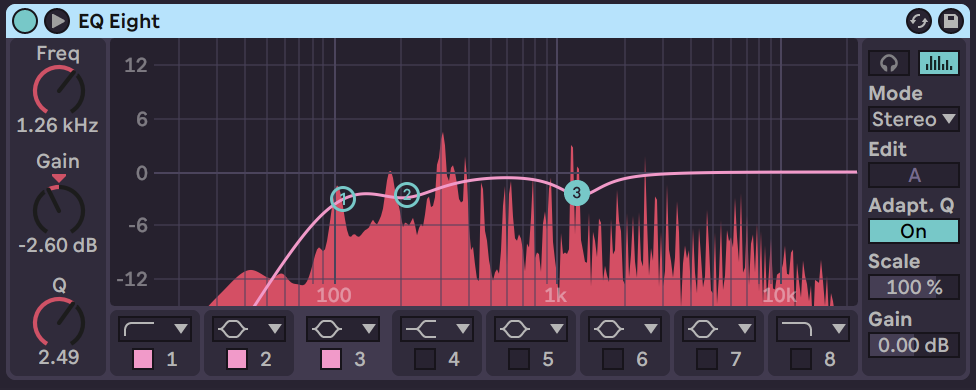The height and width of the screenshot is (390, 976).
Task: Open band 6 filter type dropdown
Action: pos(625,328)
